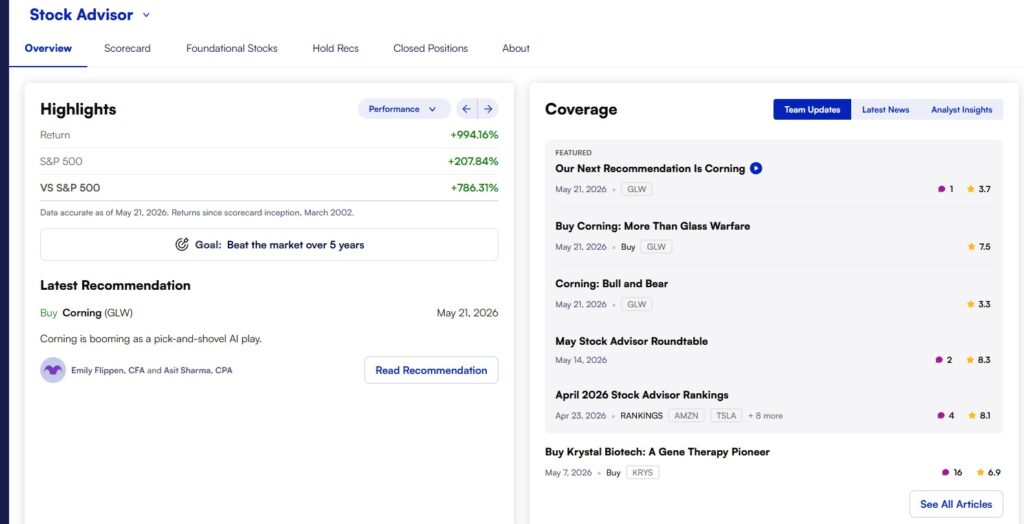The image size is (1024, 524).
Task: Click the S&P 500 value '+207.84%'
Action: click(473, 161)
